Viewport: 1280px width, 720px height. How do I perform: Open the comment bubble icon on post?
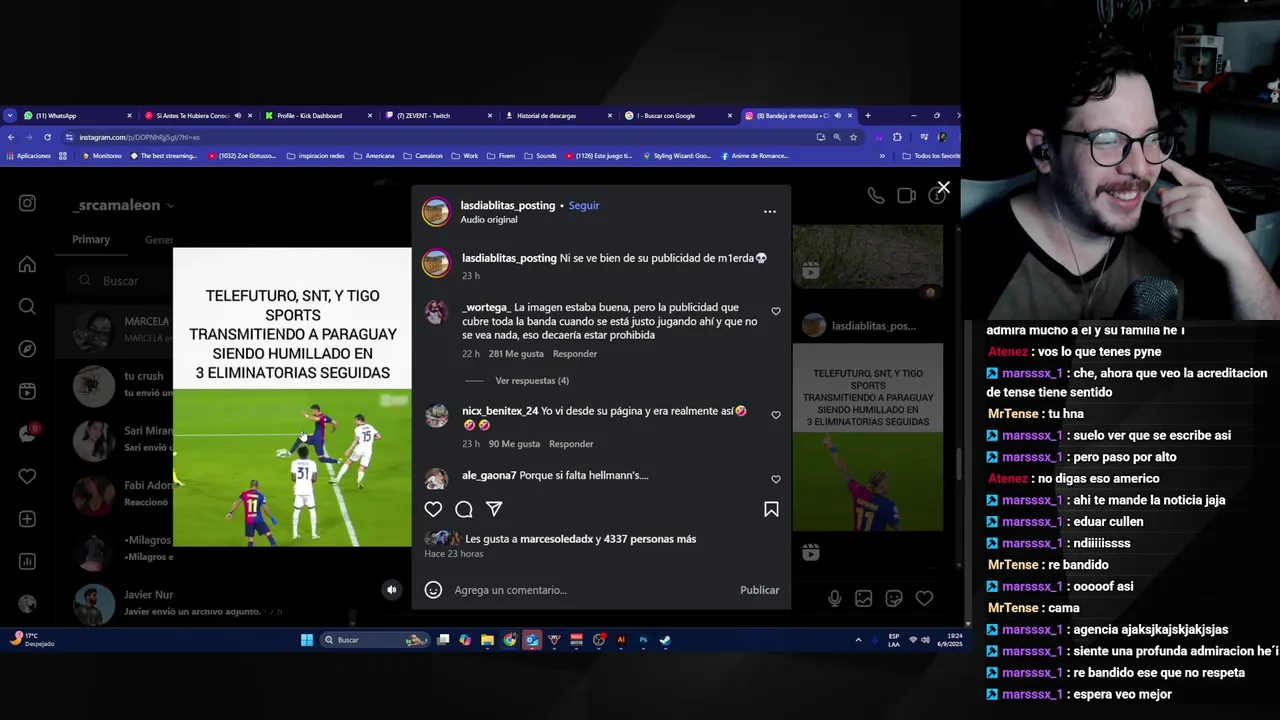[x=464, y=509]
